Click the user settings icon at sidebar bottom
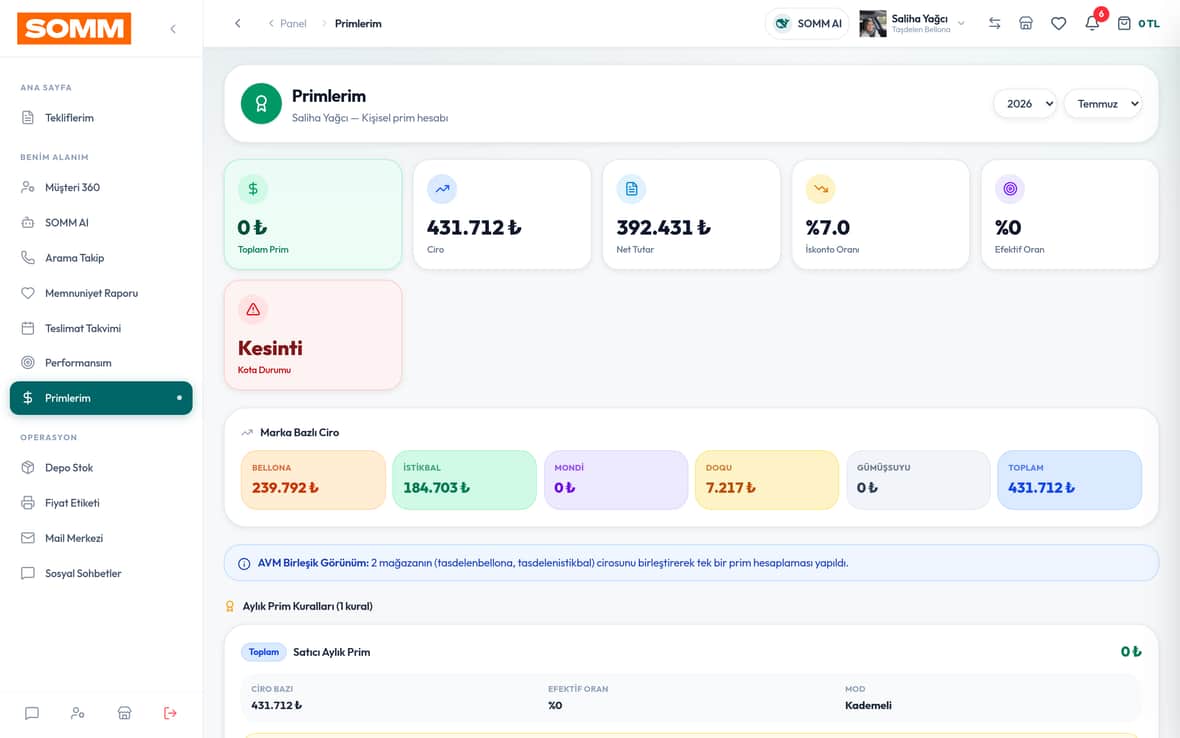The width and height of the screenshot is (1180, 738). [x=78, y=712]
